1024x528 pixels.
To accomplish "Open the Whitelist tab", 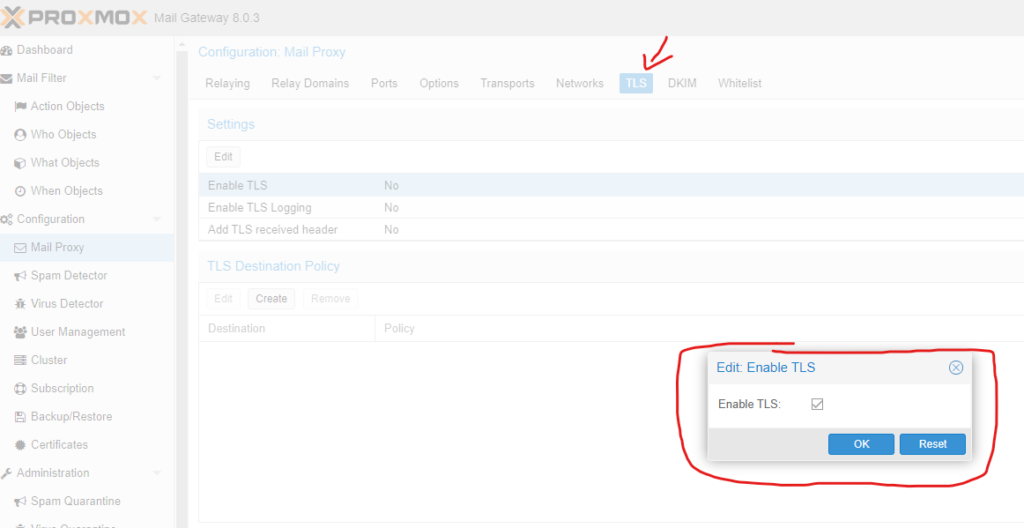I will click(740, 84).
